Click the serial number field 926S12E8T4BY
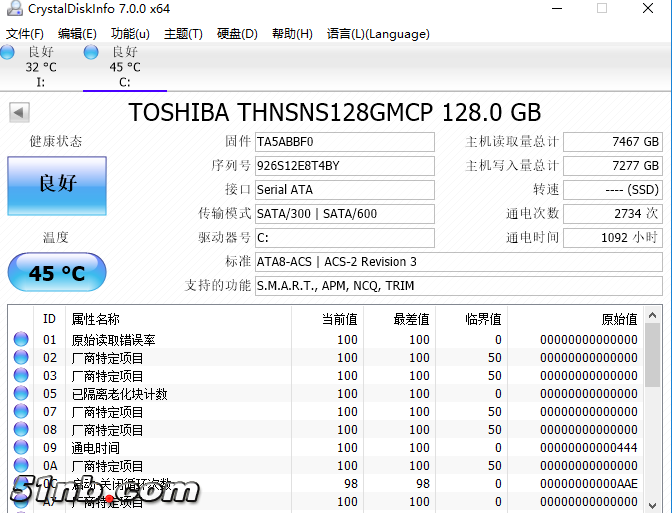 [345, 166]
